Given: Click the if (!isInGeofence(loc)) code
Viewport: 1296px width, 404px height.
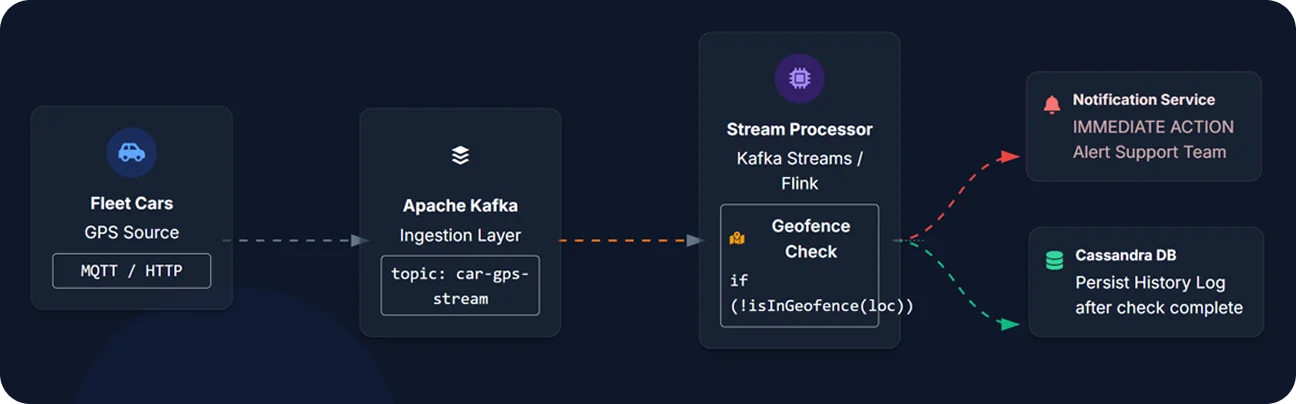Looking at the screenshot, I should coord(822,293).
